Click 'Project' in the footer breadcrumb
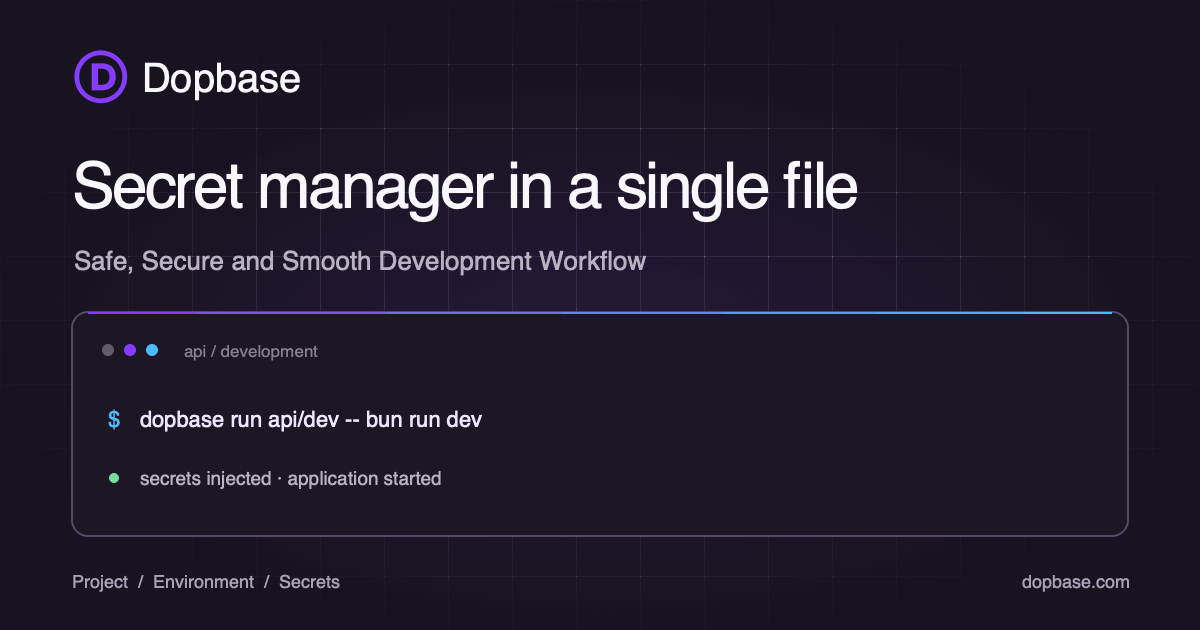 pyautogui.click(x=100, y=582)
